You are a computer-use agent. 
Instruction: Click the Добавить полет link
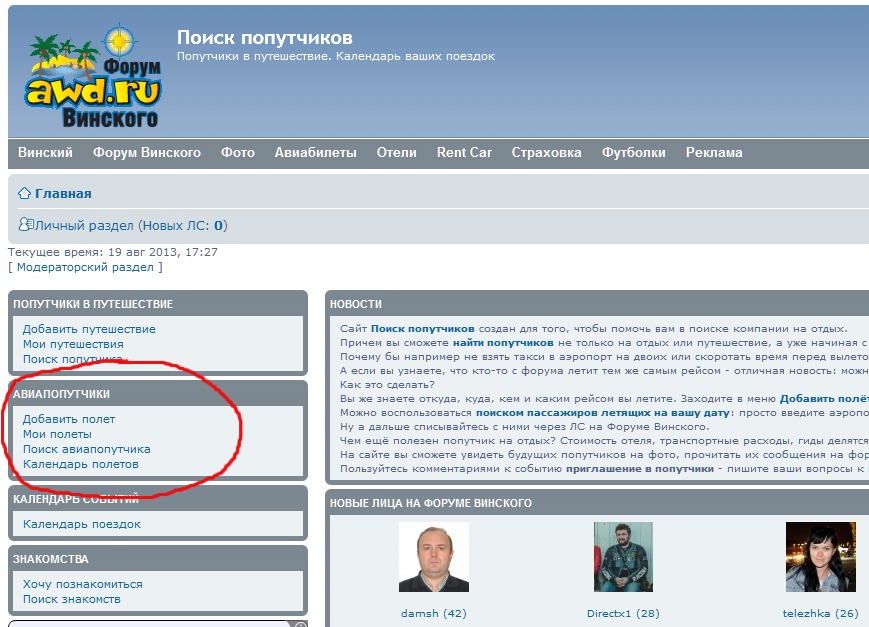coord(69,419)
